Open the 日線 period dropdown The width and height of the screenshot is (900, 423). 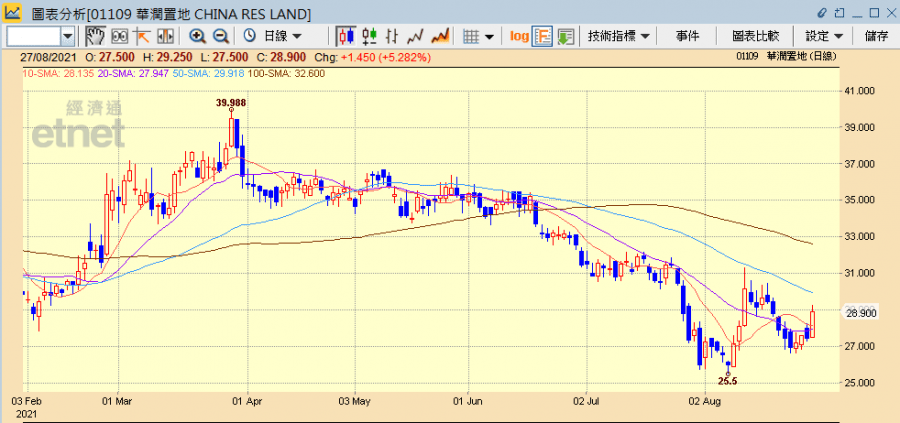tap(275, 36)
